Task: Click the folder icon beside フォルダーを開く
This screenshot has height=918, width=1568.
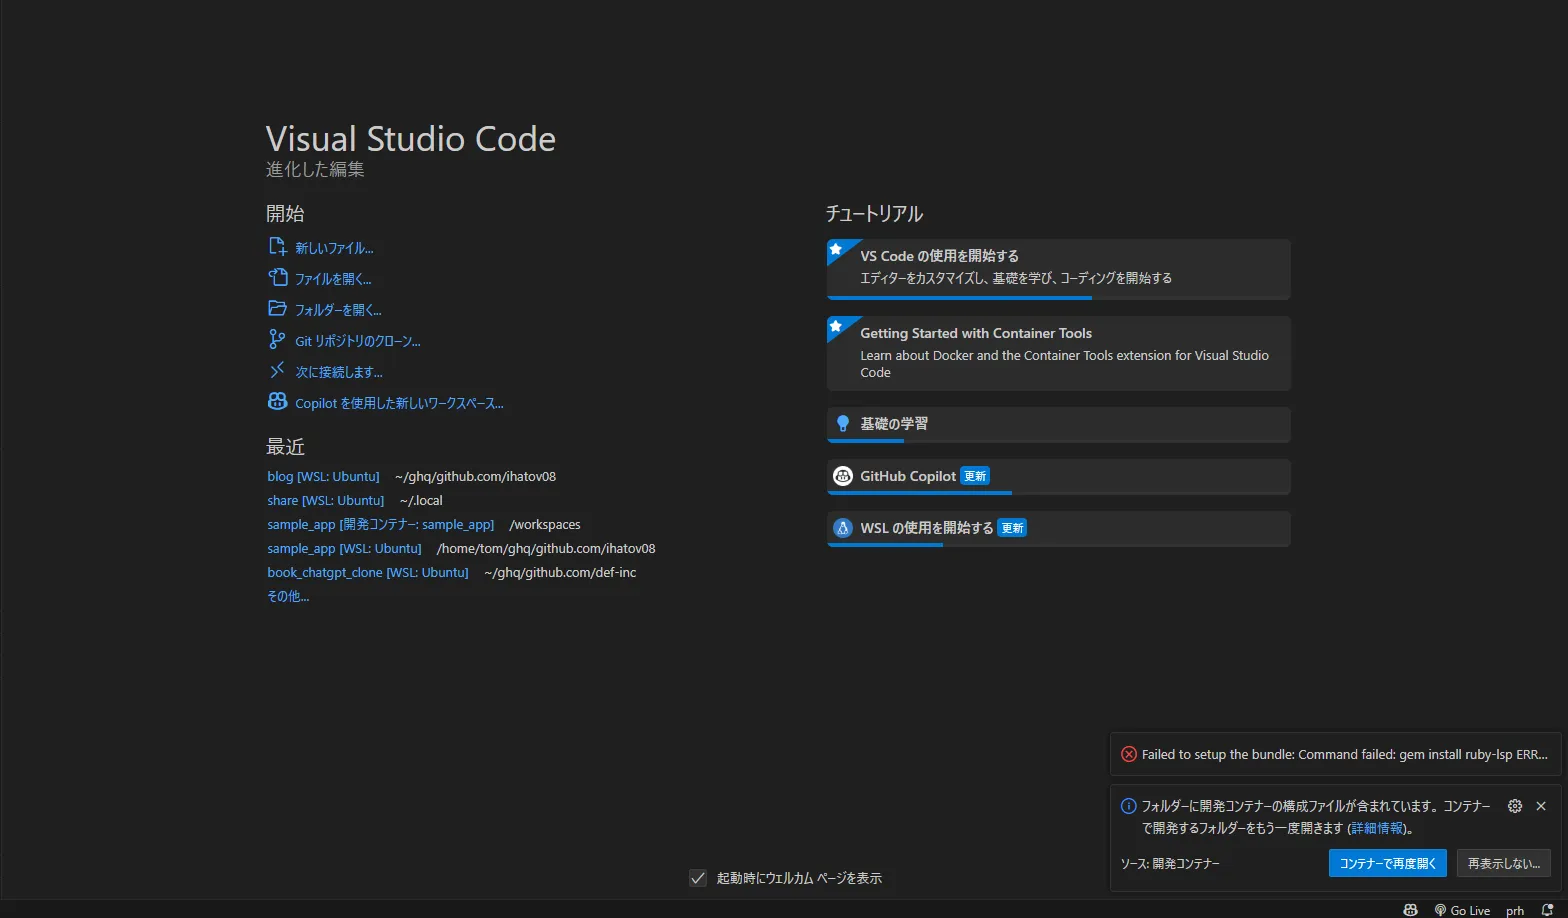Action: [x=278, y=308]
